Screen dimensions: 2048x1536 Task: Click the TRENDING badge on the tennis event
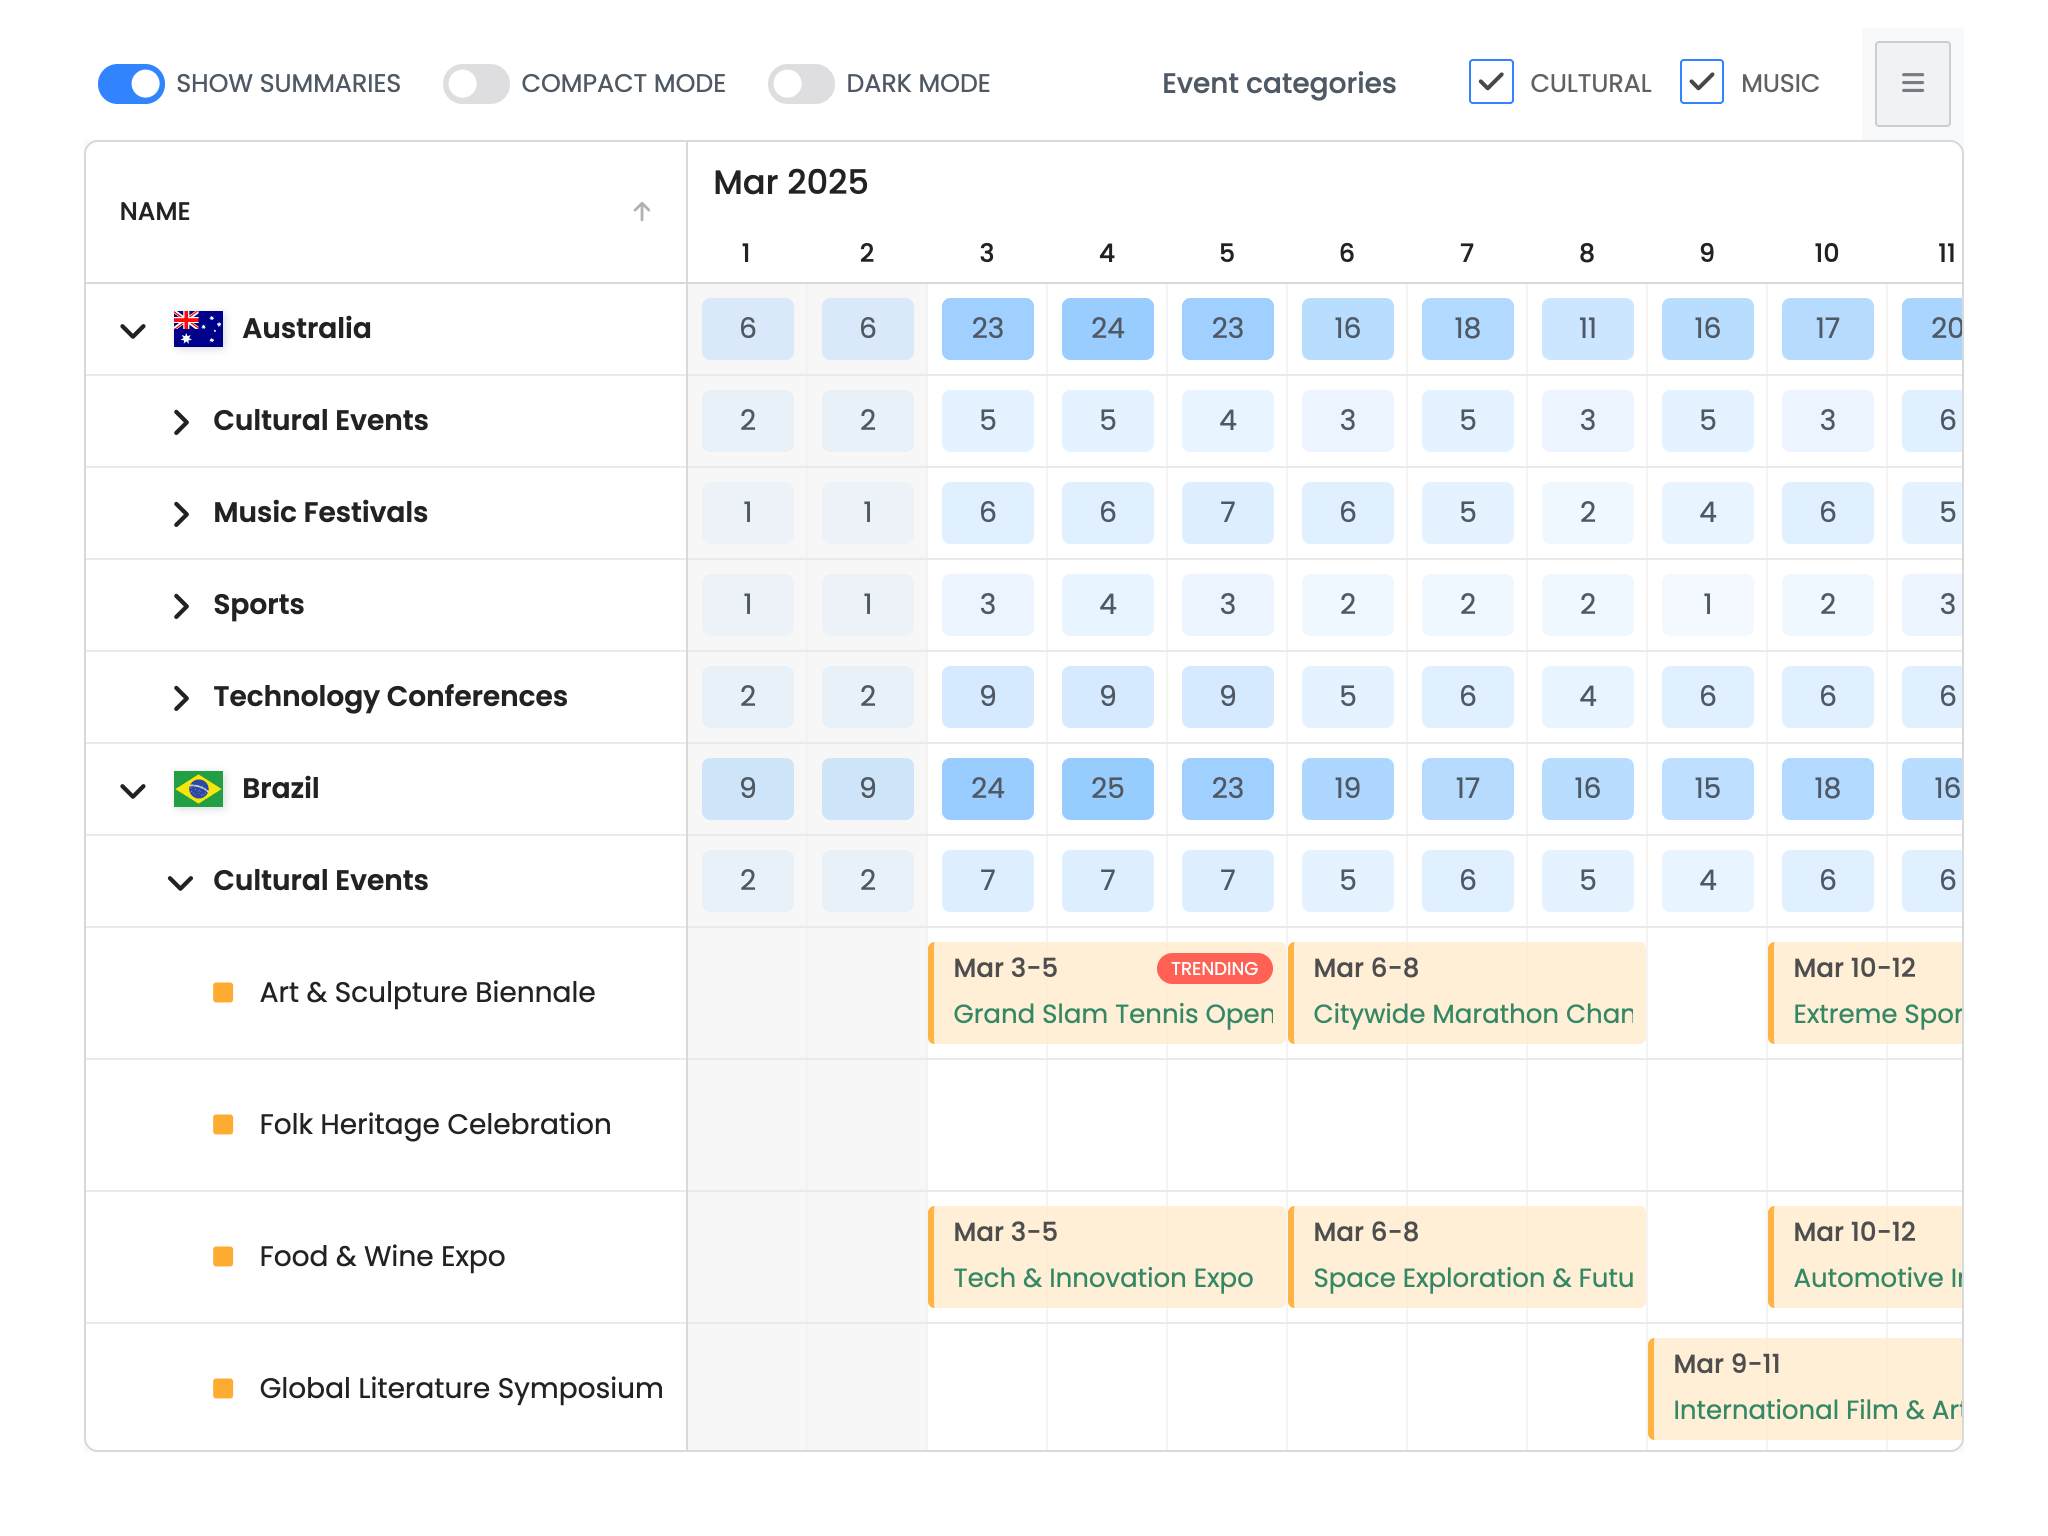click(x=1214, y=967)
